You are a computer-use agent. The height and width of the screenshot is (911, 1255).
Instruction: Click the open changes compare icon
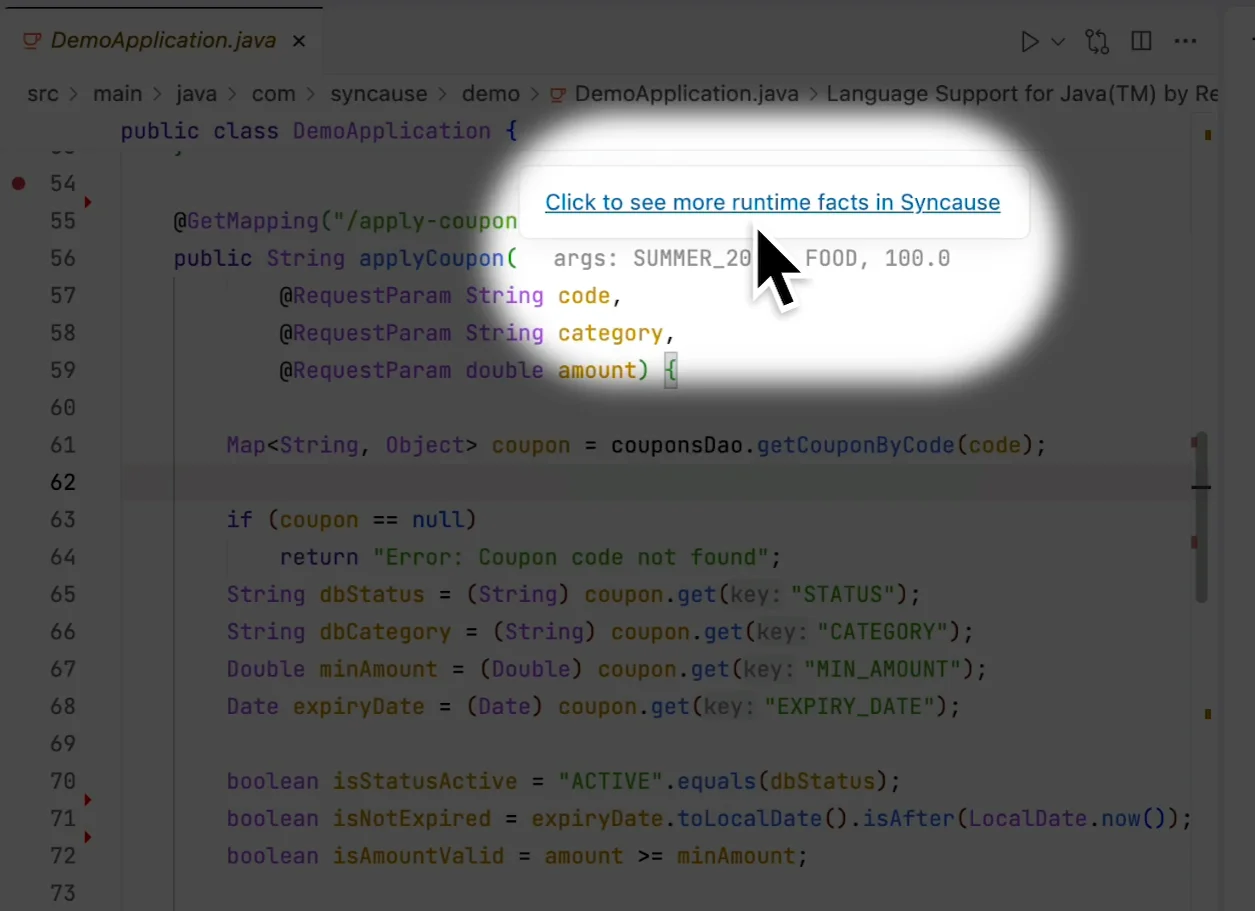point(1097,42)
